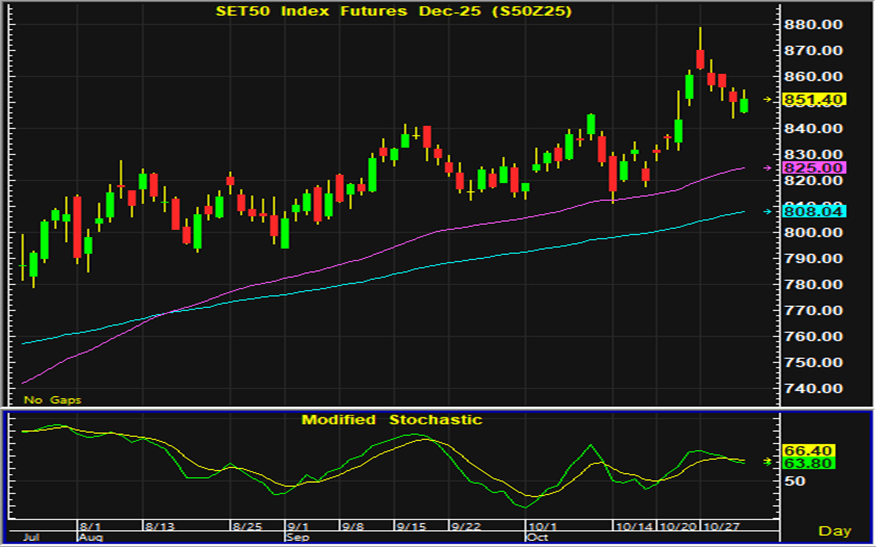Click the magenta arrow beside the 825.00 label

click(x=768, y=168)
